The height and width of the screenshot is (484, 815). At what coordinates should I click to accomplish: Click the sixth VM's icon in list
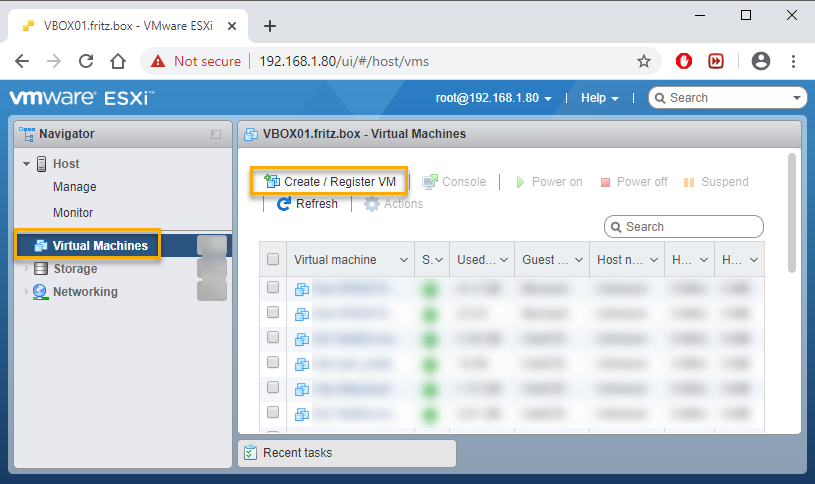[x=302, y=414]
